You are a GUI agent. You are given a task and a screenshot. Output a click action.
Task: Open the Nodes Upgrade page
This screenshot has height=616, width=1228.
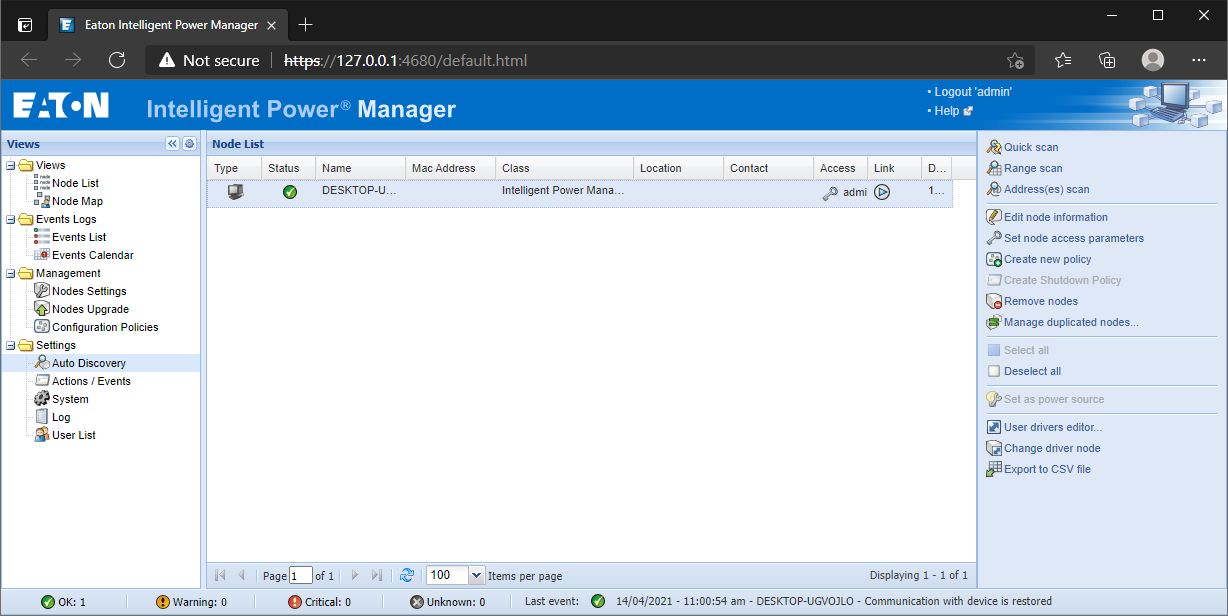click(90, 309)
